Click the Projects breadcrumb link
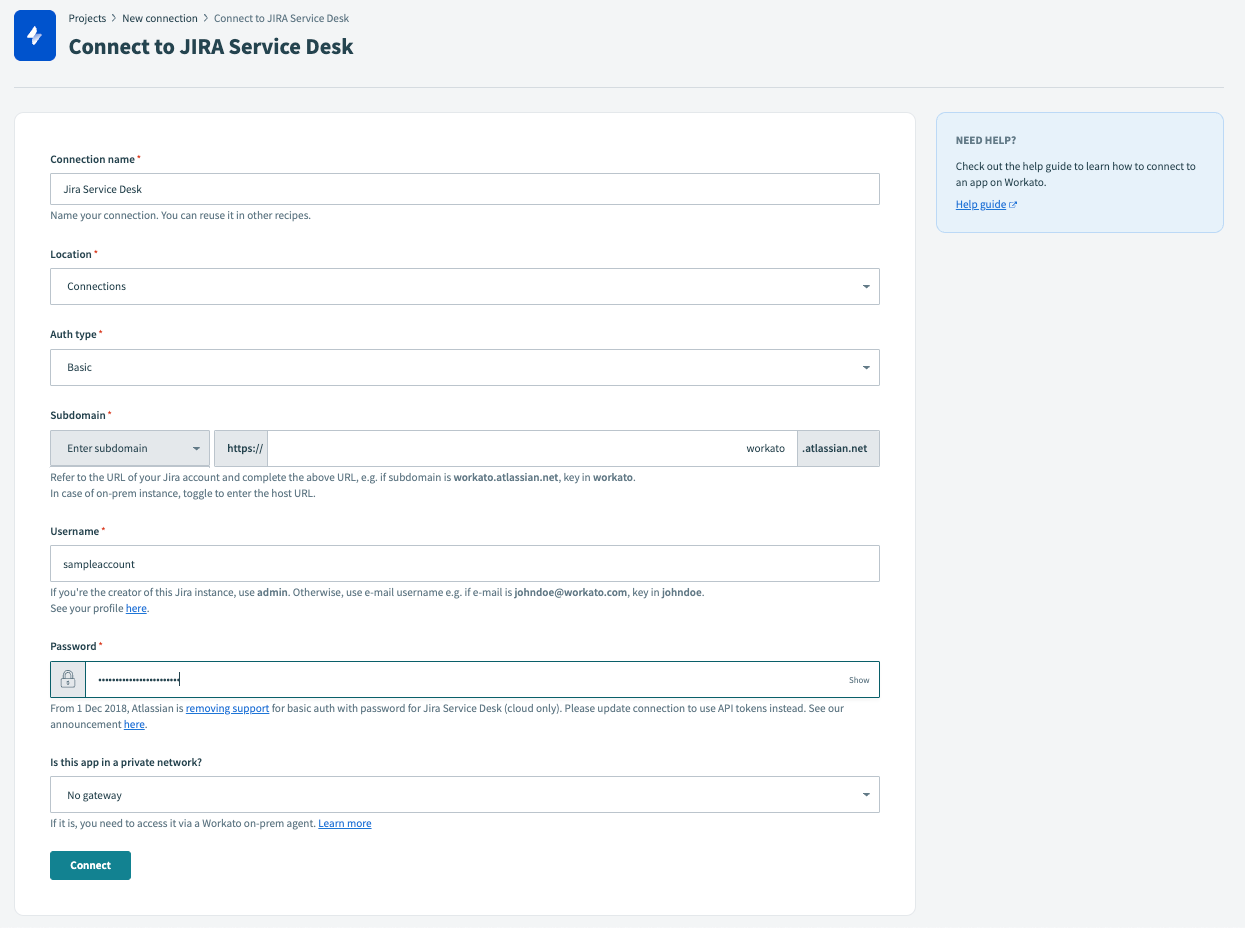This screenshot has width=1245, height=928. coord(87,17)
